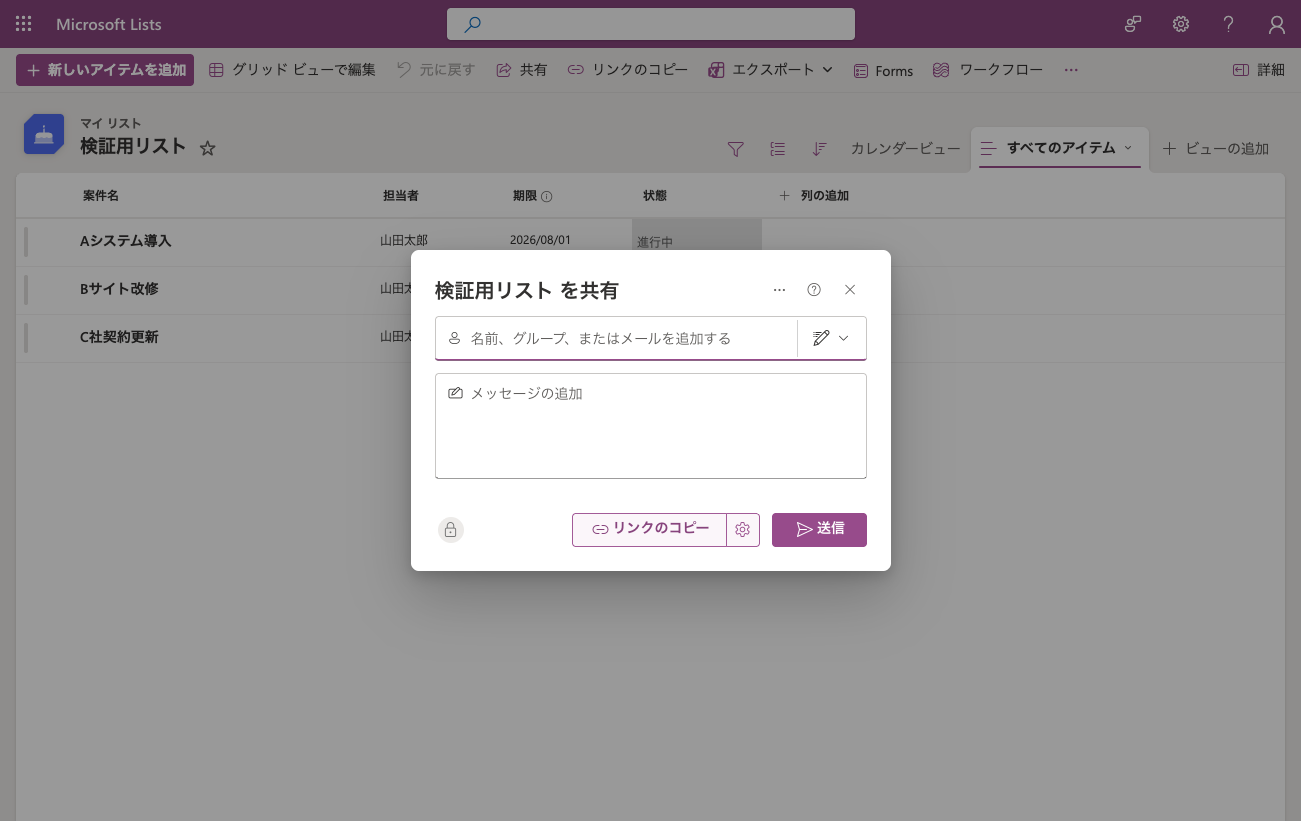This screenshot has height=821, width=1301.
Task: Click Microsoft Lists title link
Action: point(109,24)
